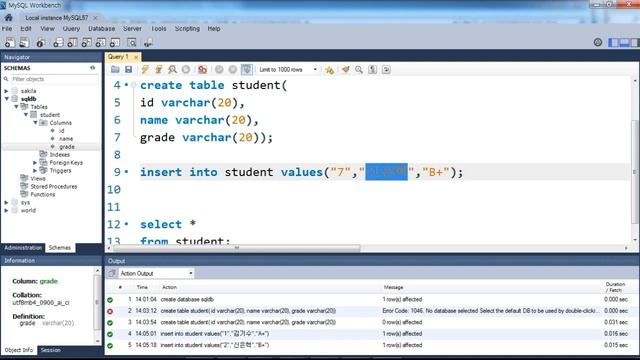The width and height of the screenshot is (640, 360).
Task: Collapse the Tables node
Action: (16, 107)
